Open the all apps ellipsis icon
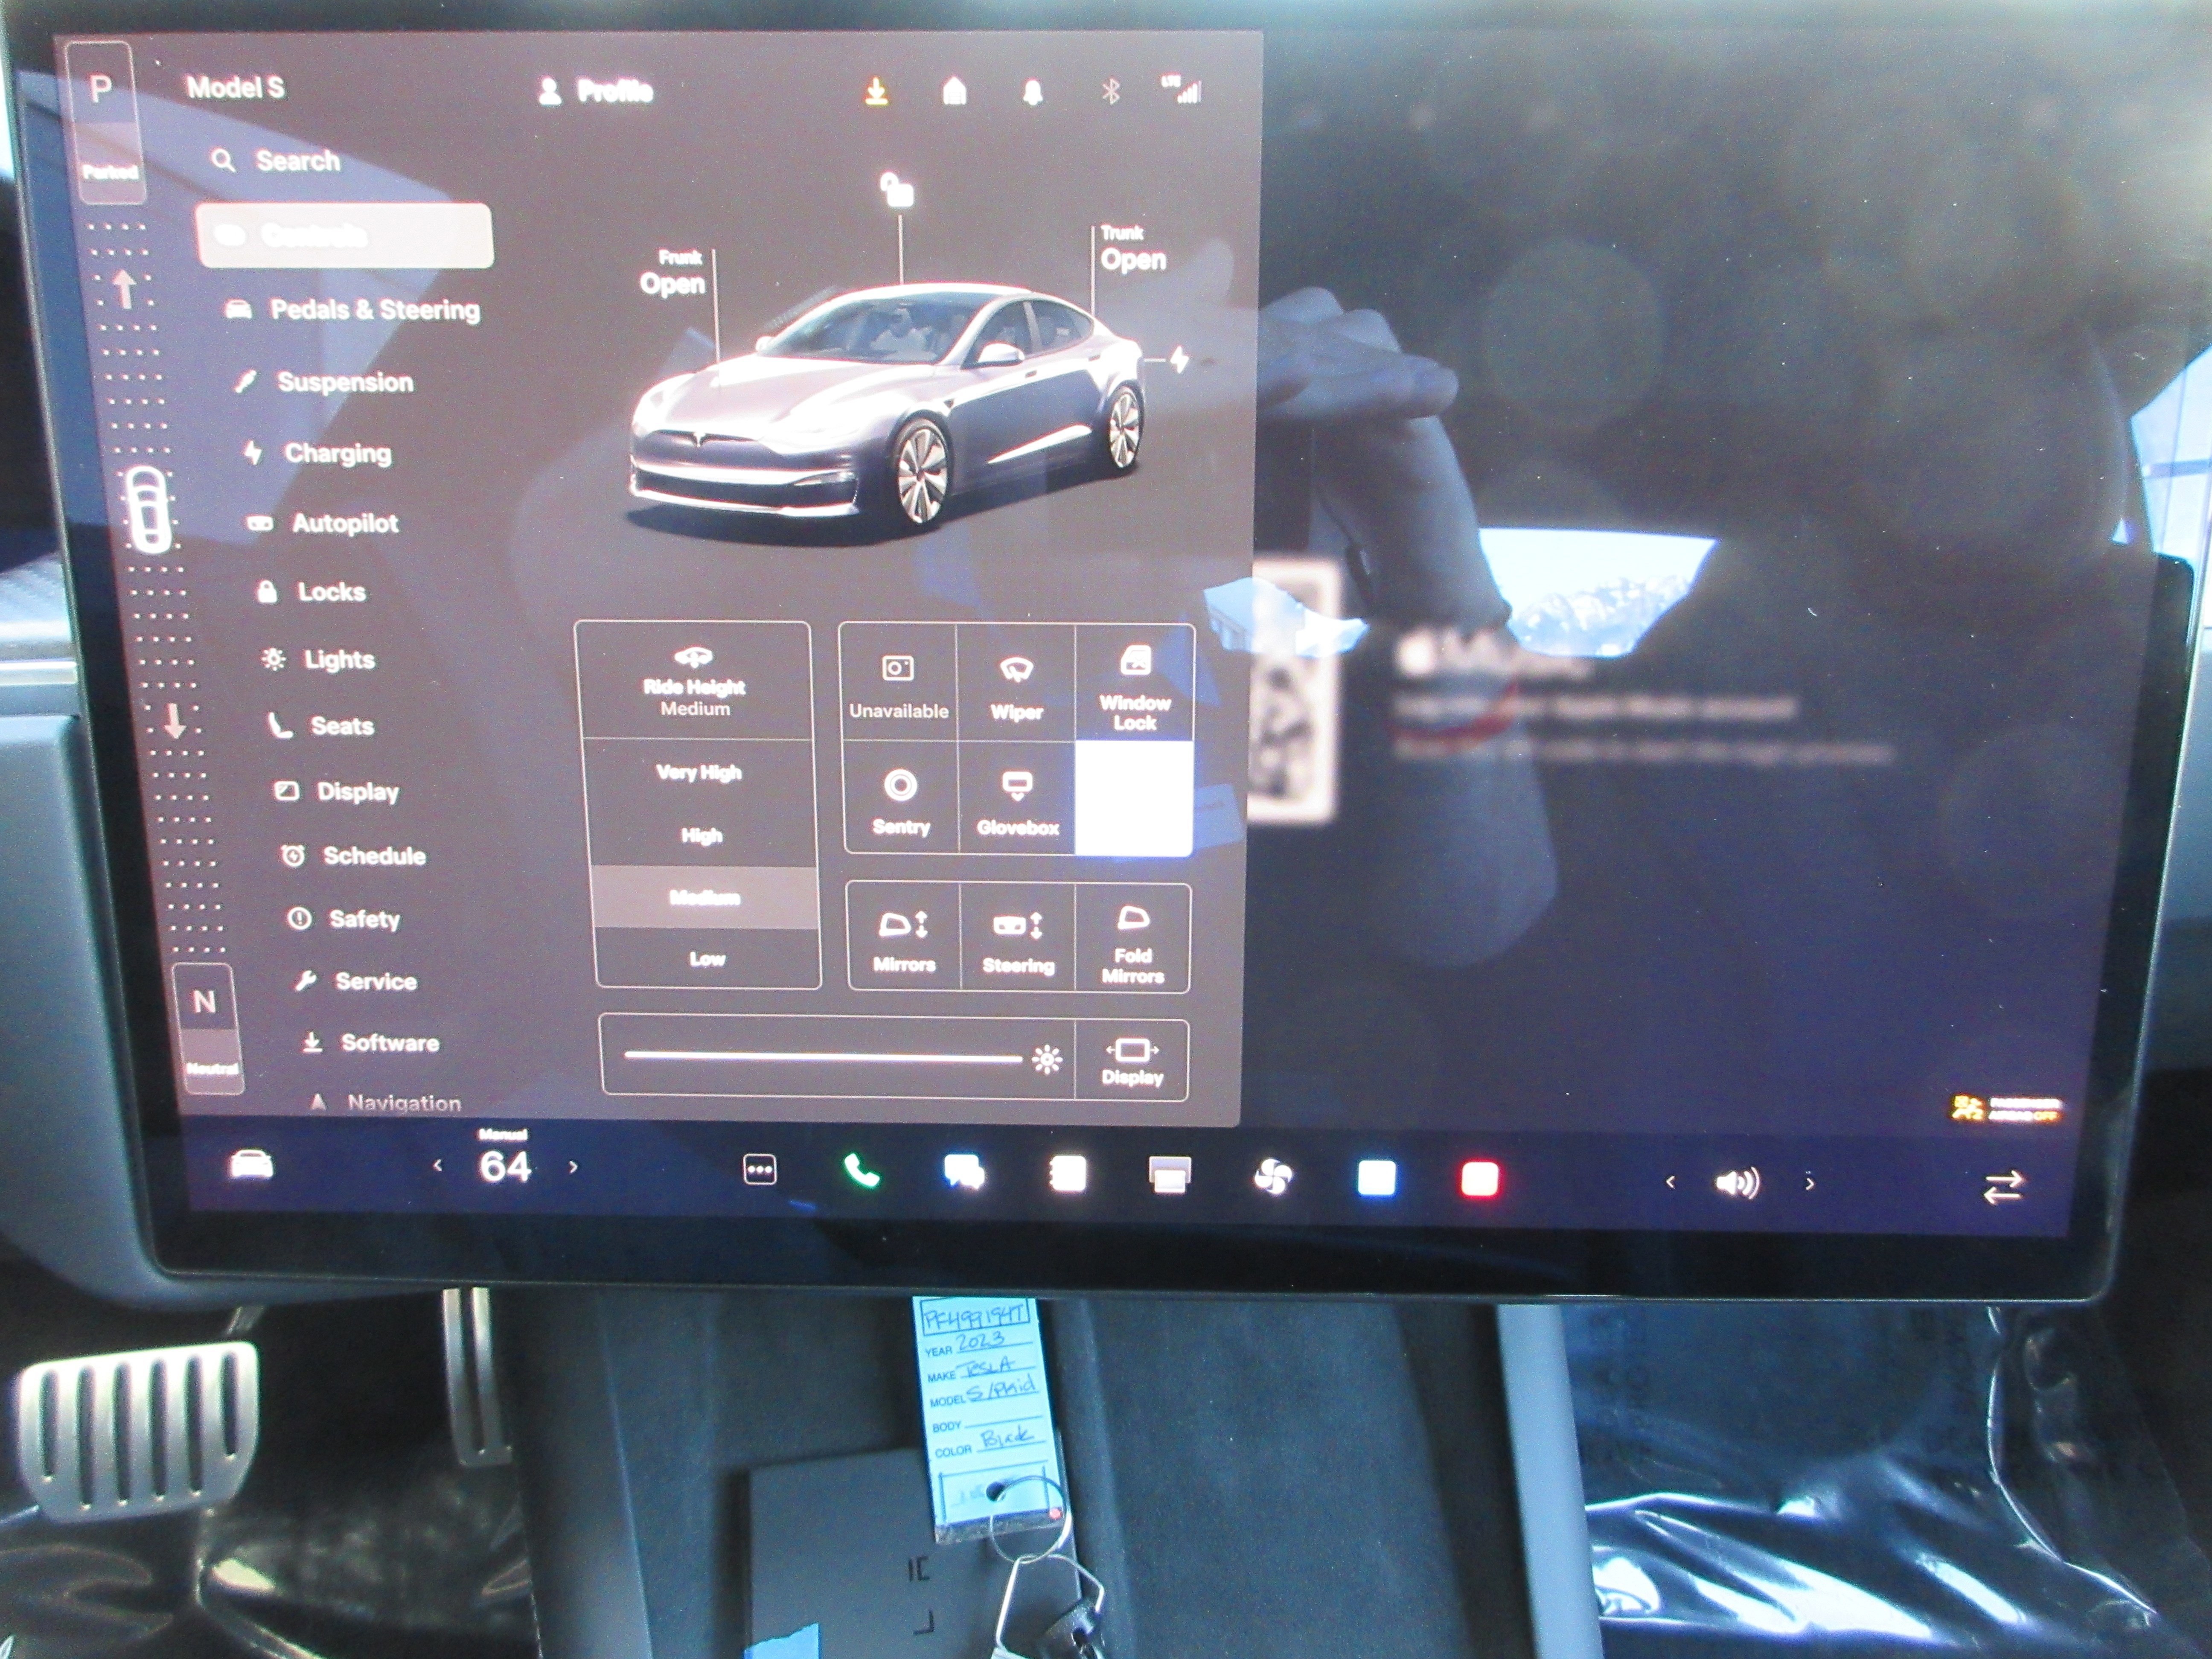This screenshot has width=2212, height=1659. pos(760,1169)
